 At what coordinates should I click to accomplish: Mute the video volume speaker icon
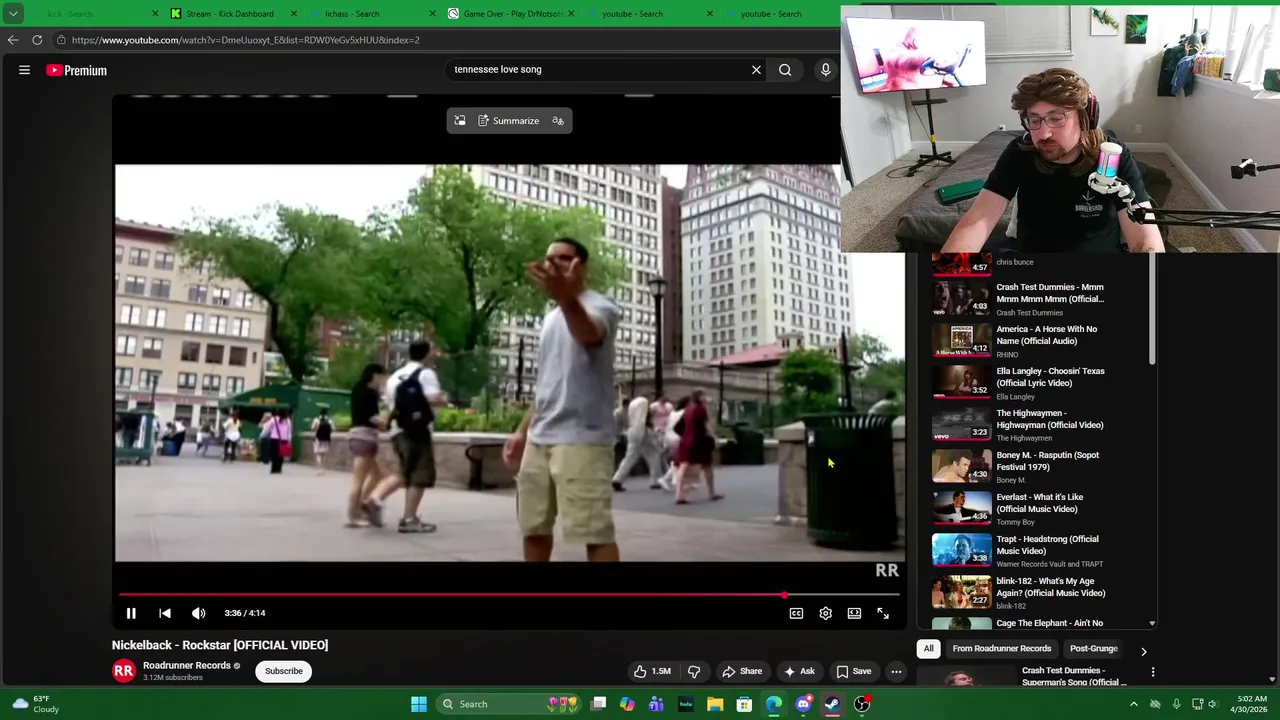[x=198, y=613]
